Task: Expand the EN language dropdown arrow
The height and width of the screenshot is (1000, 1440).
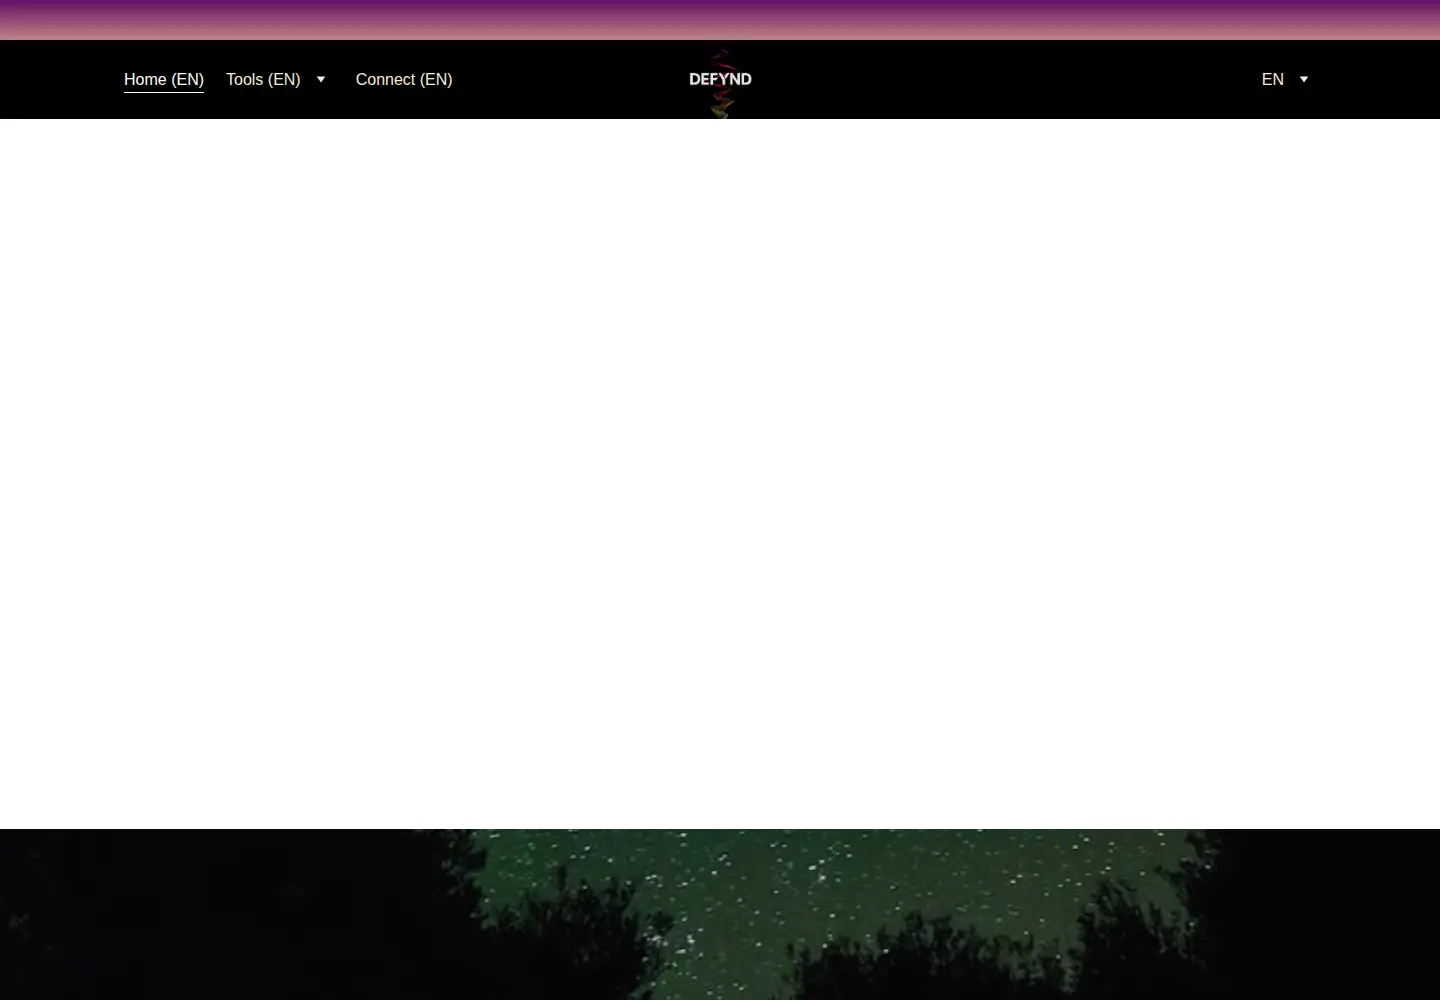Action: click(x=1304, y=80)
